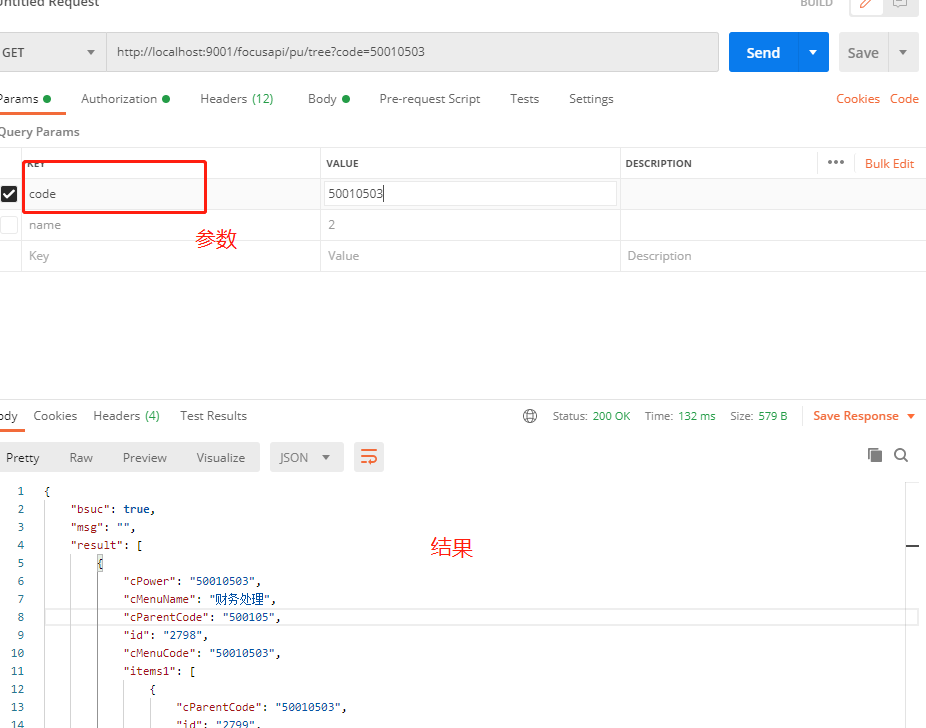The width and height of the screenshot is (926, 728).
Task: Click Bulk Edit
Action: click(x=889, y=164)
